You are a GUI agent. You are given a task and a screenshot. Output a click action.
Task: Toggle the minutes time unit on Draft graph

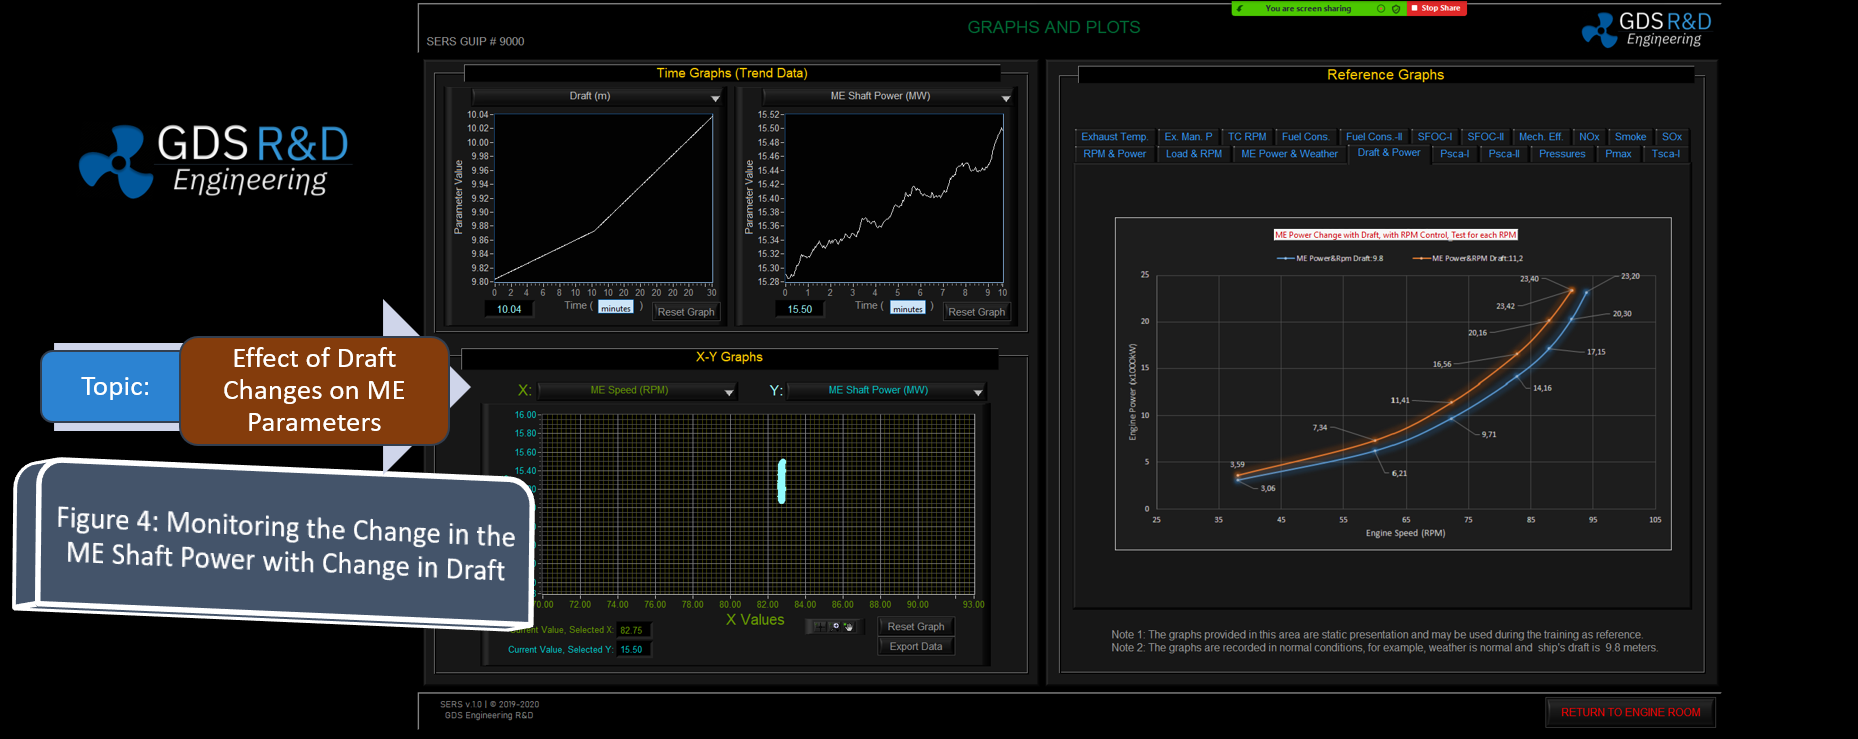[616, 308]
